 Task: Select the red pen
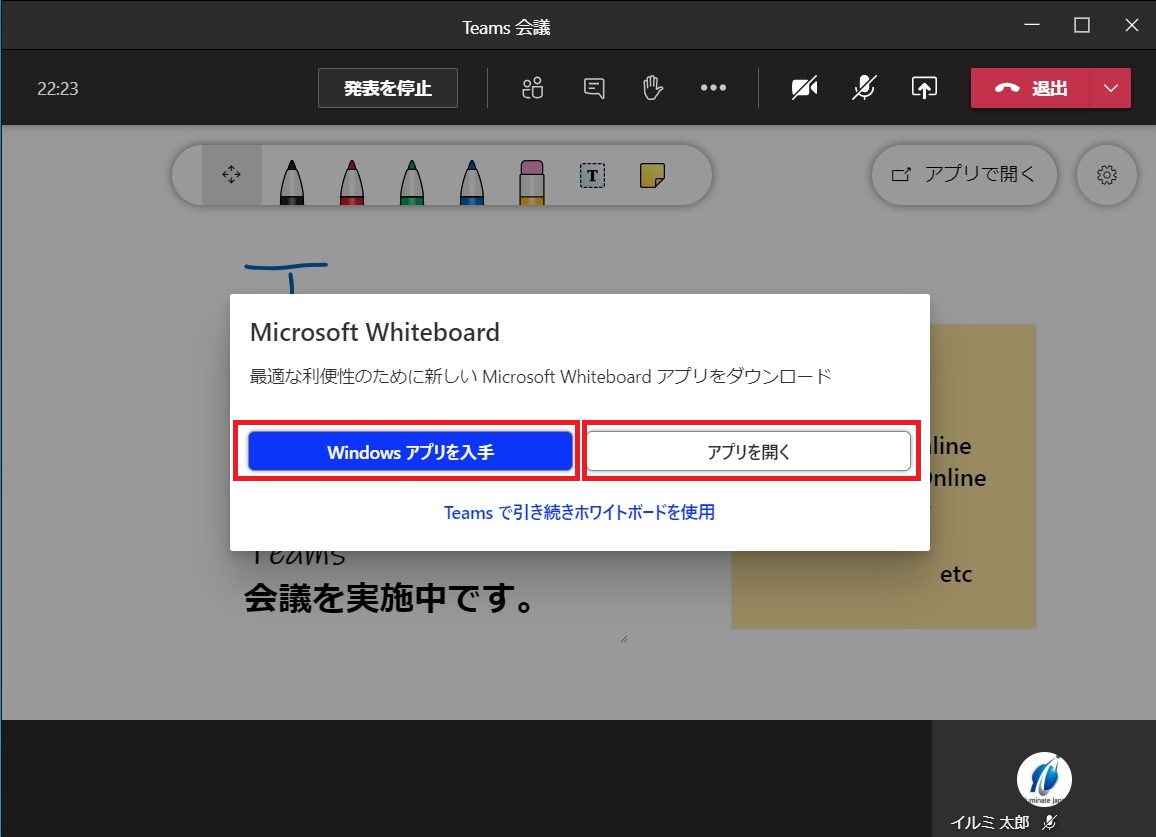point(352,181)
